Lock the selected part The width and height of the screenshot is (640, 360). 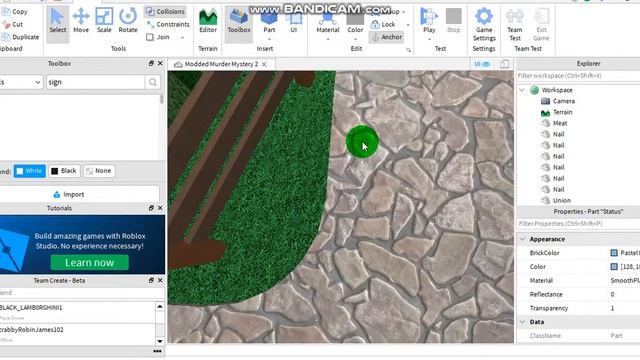pyautogui.click(x=383, y=24)
